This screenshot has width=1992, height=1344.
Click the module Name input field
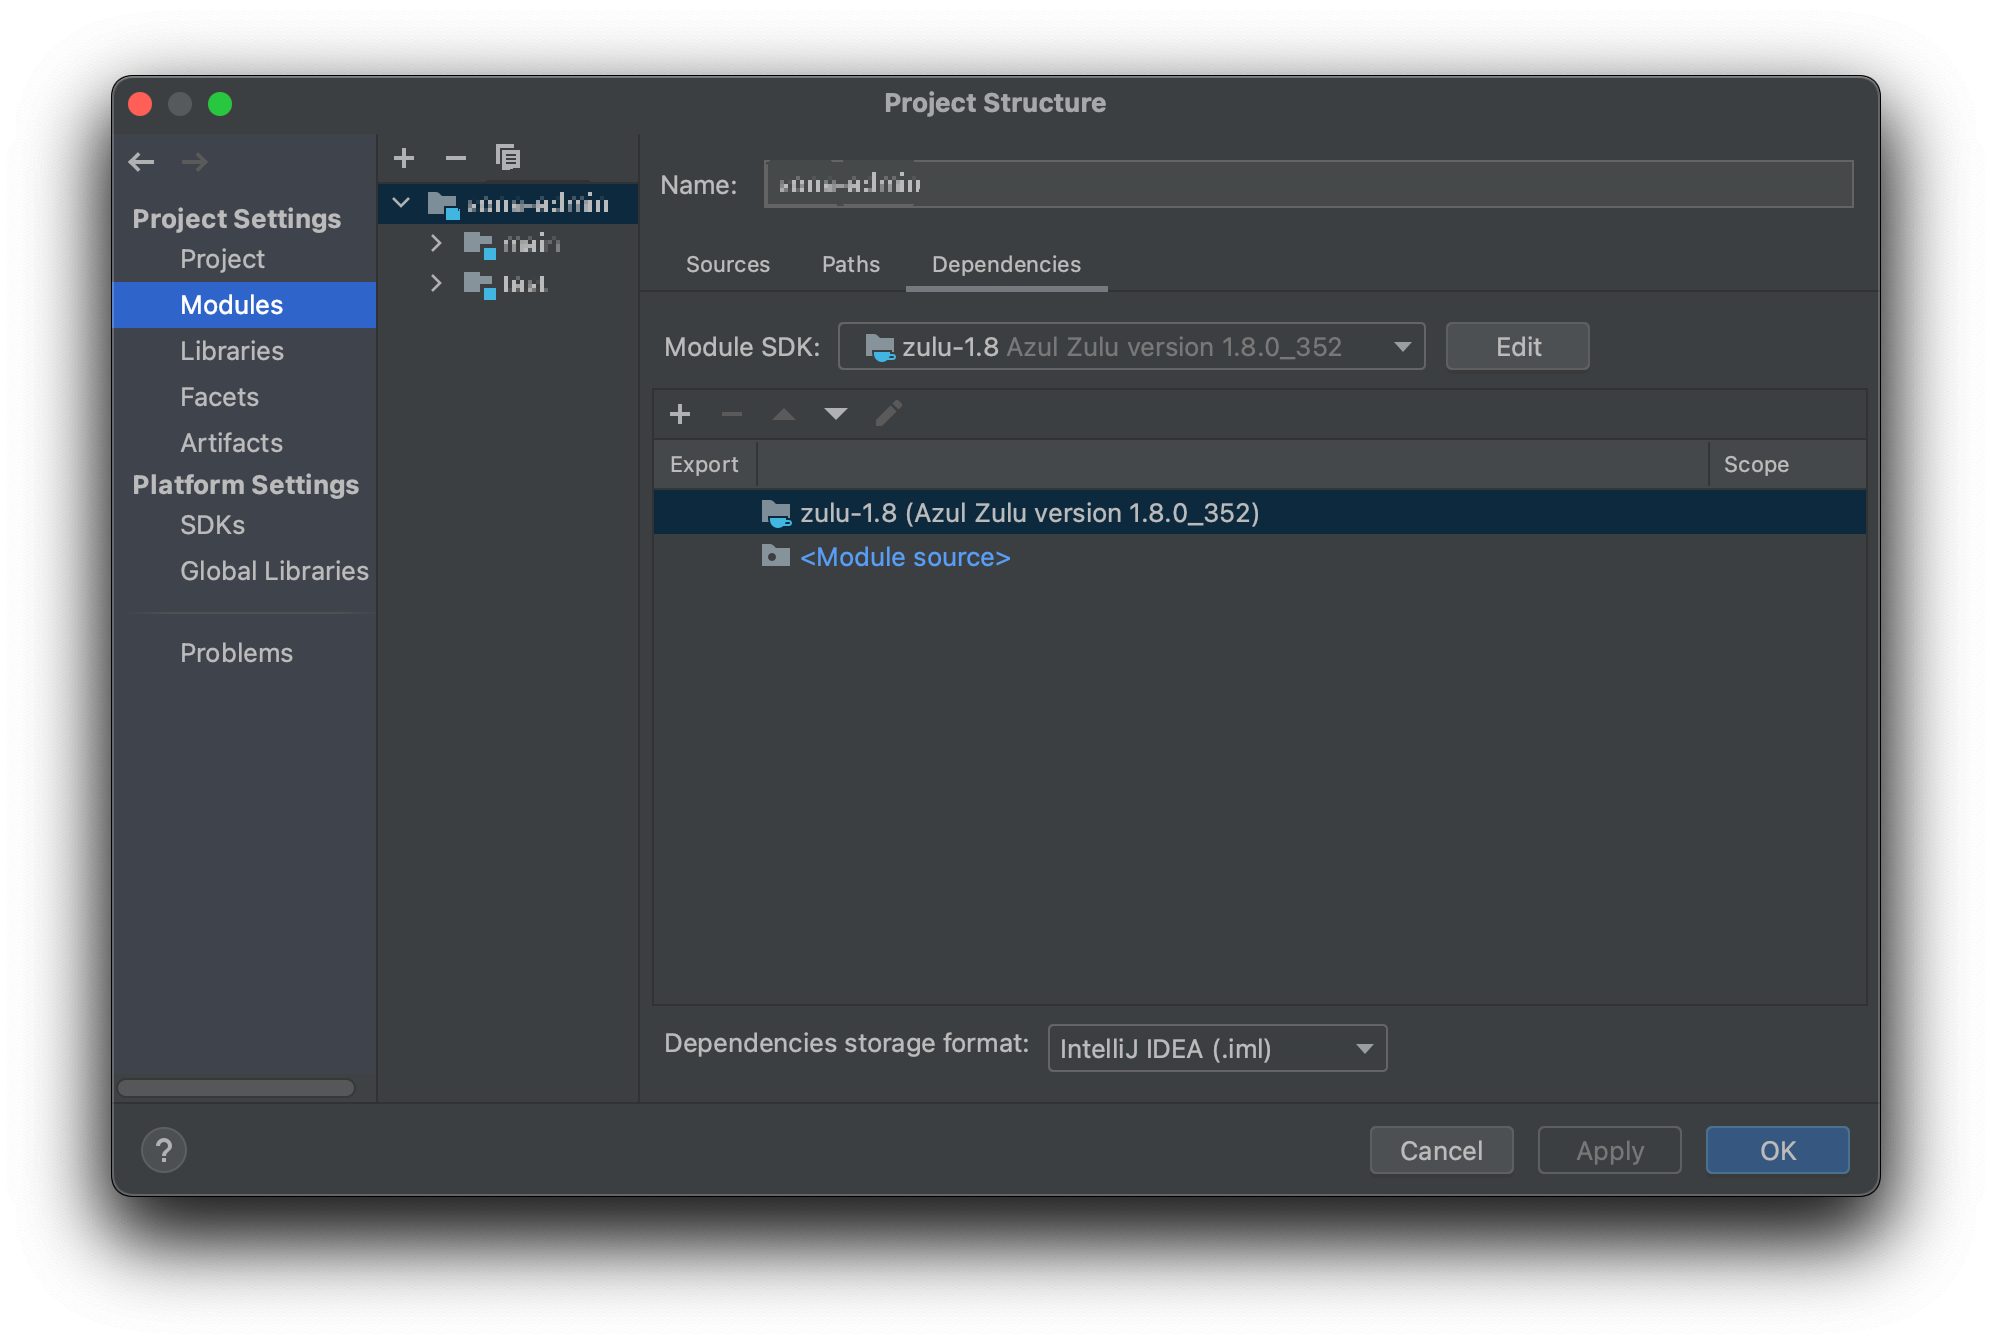pyautogui.click(x=1308, y=184)
